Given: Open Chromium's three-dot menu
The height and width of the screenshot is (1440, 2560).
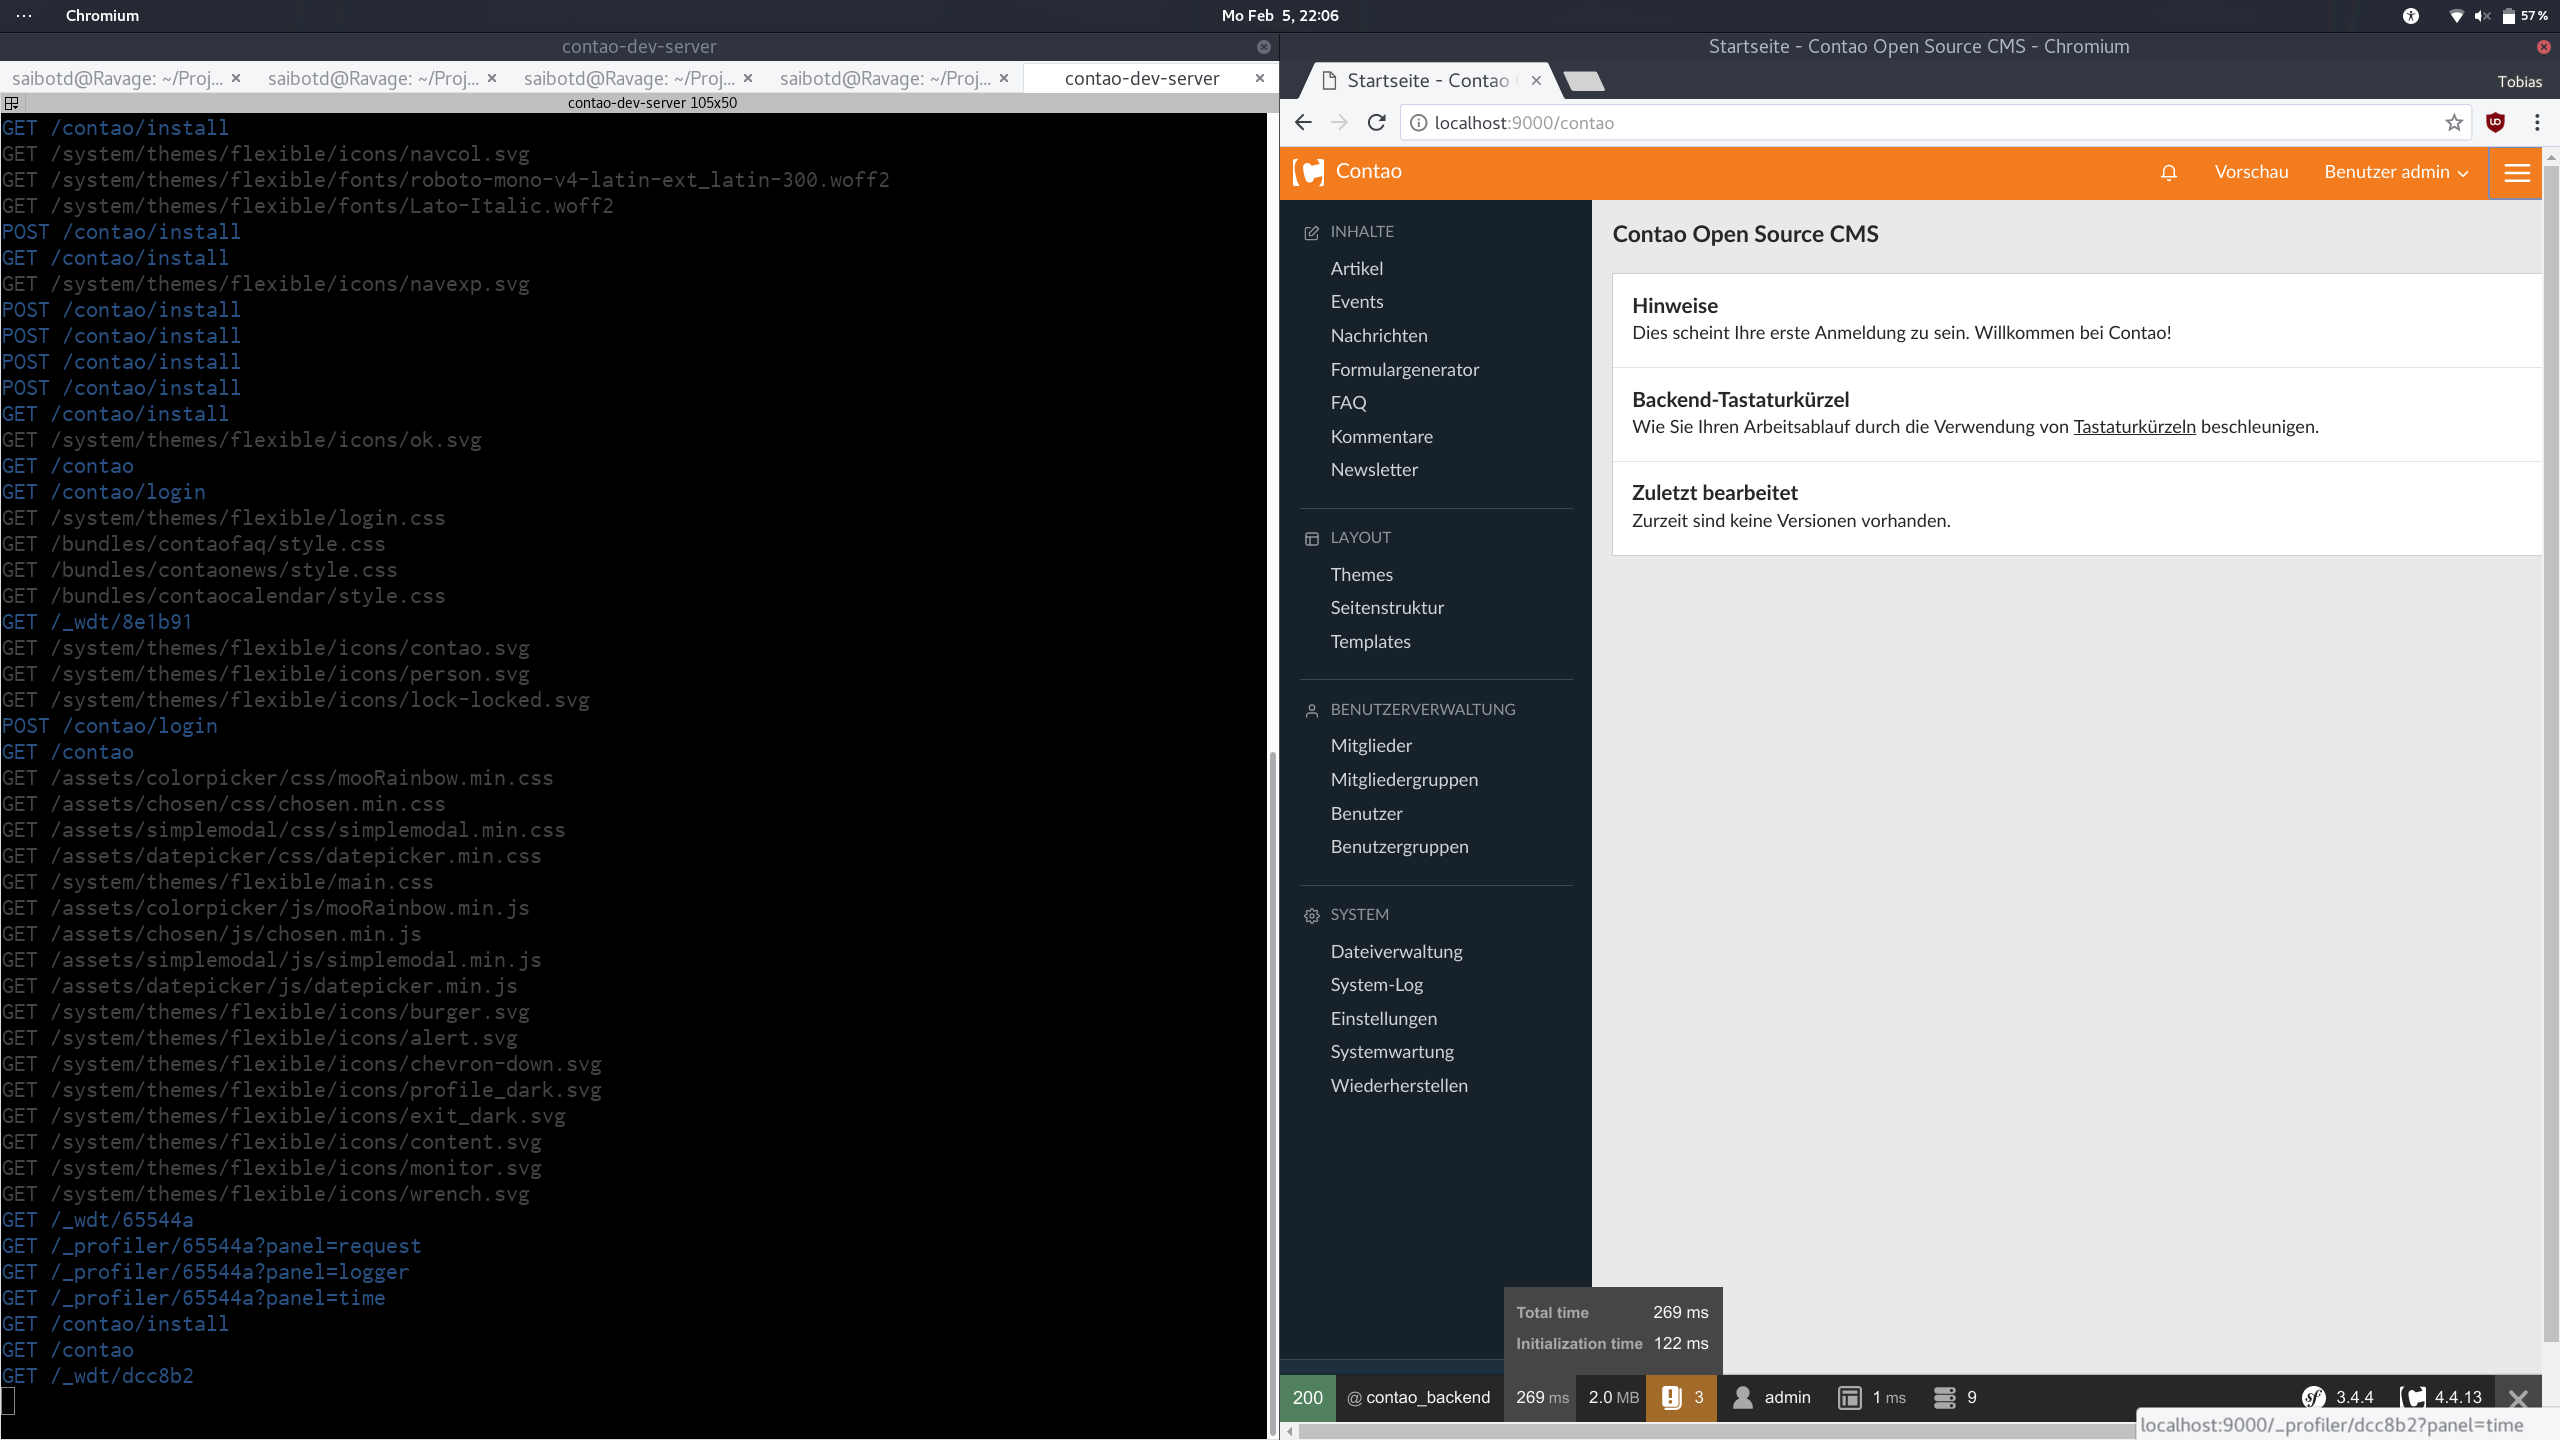Looking at the screenshot, I should click(x=2537, y=122).
